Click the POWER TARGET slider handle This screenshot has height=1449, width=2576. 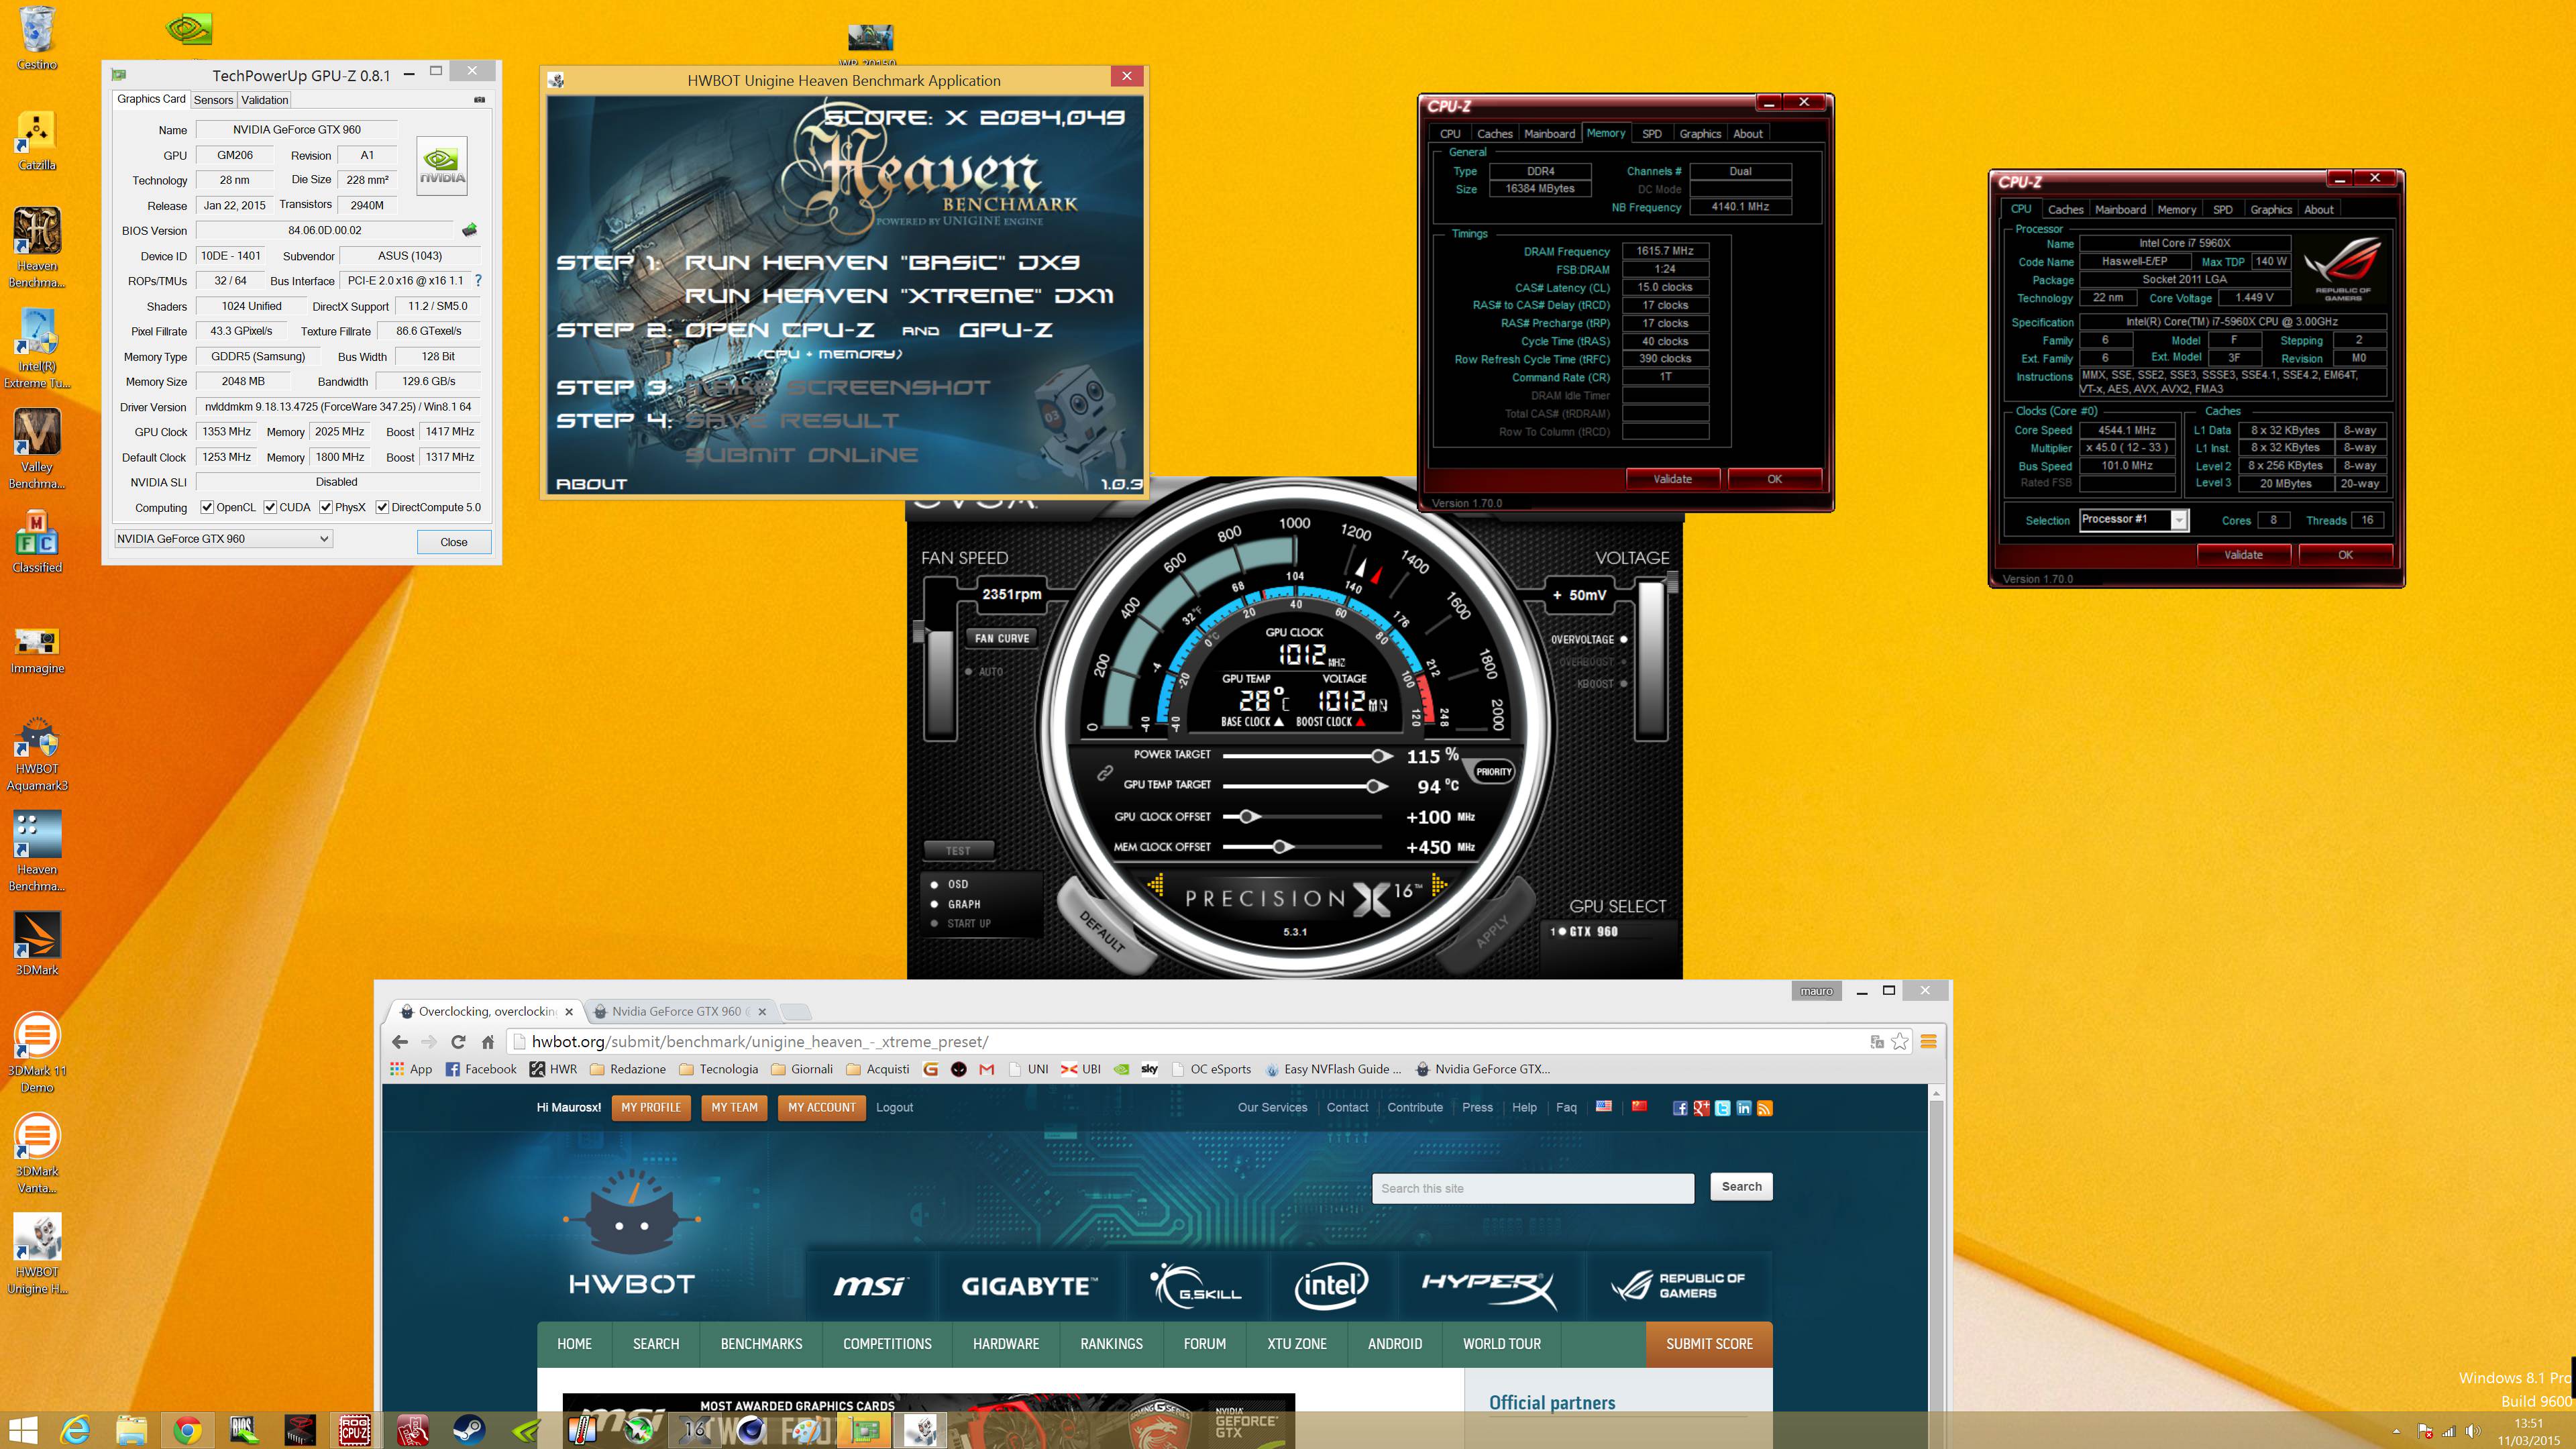(x=1381, y=756)
